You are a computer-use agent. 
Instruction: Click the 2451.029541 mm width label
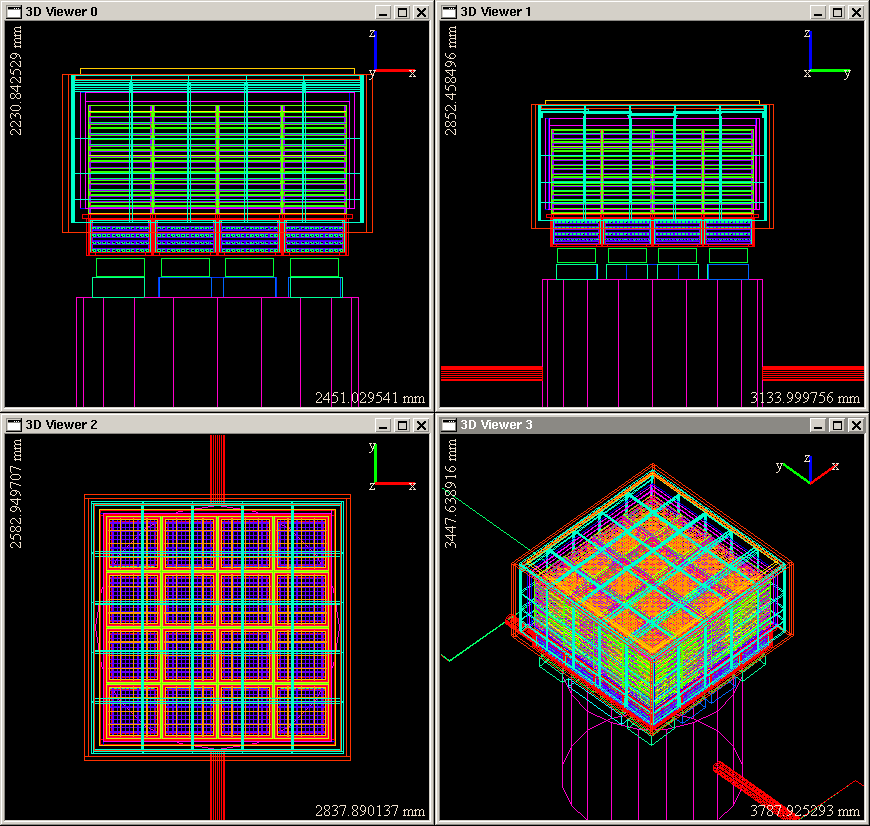click(370, 398)
